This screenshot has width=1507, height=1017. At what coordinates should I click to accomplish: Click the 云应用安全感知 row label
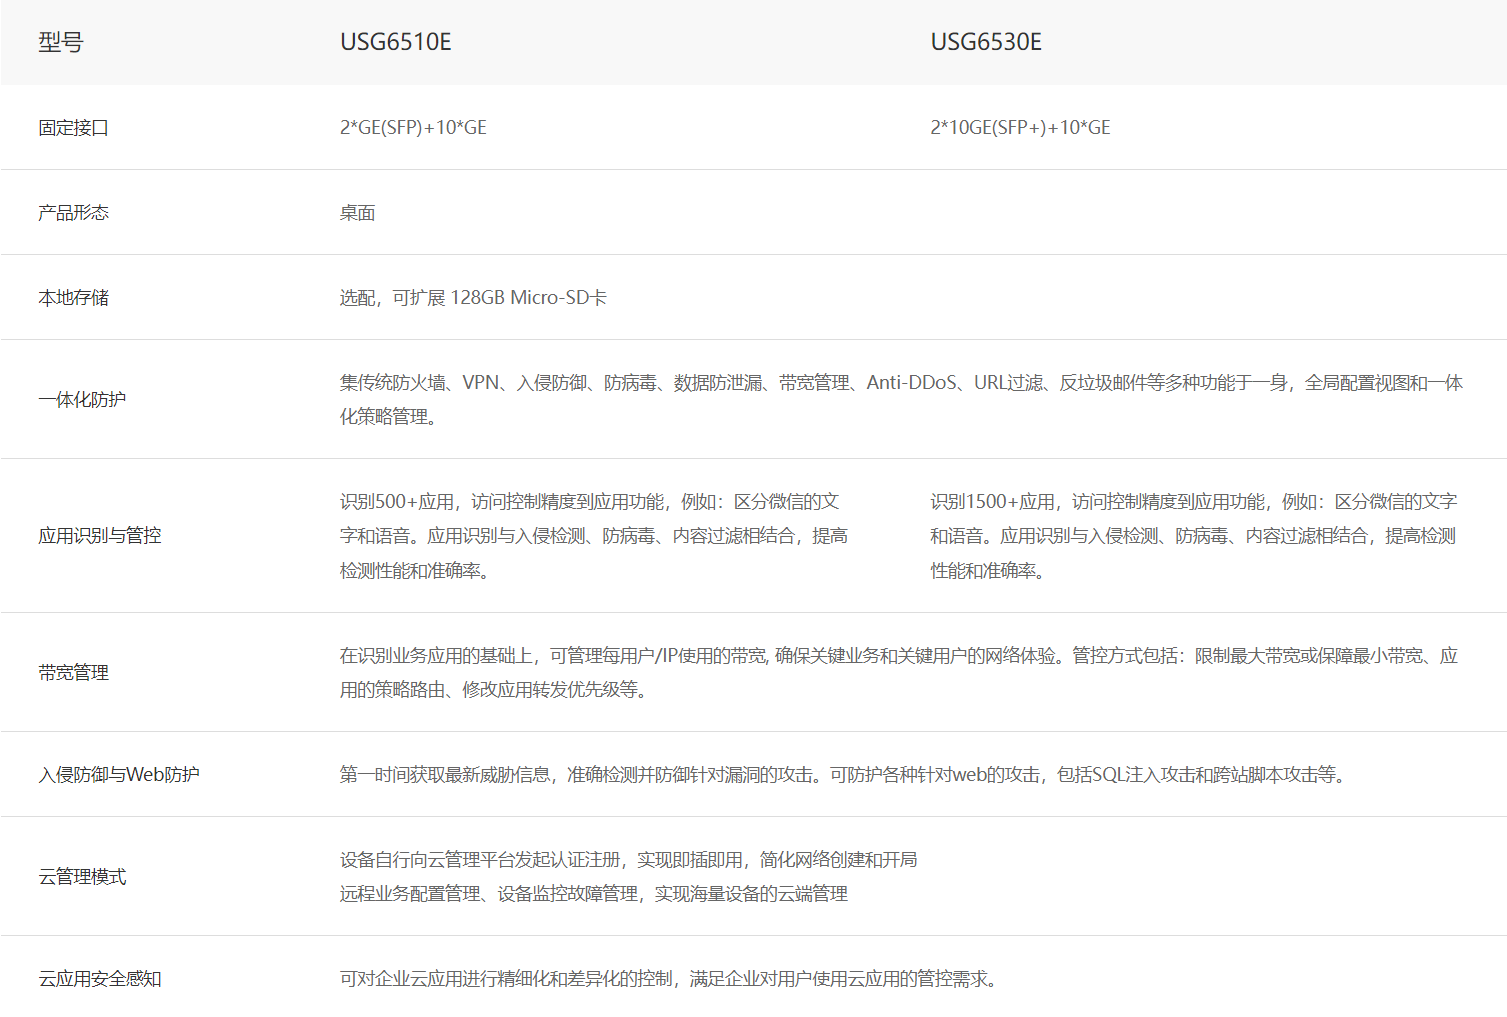click(x=99, y=979)
